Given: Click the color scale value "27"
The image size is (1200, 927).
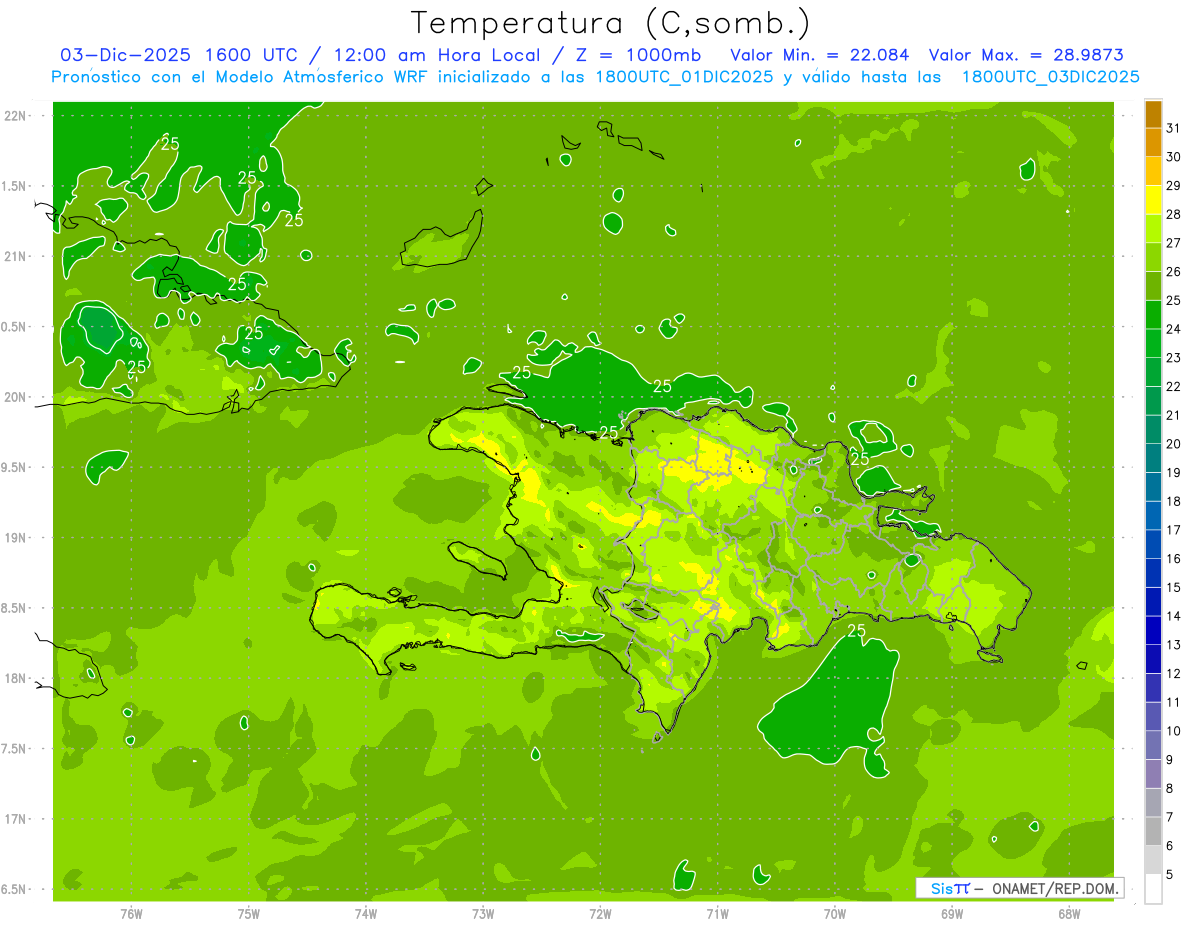Looking at the screenshot, I should (1174, 243).
